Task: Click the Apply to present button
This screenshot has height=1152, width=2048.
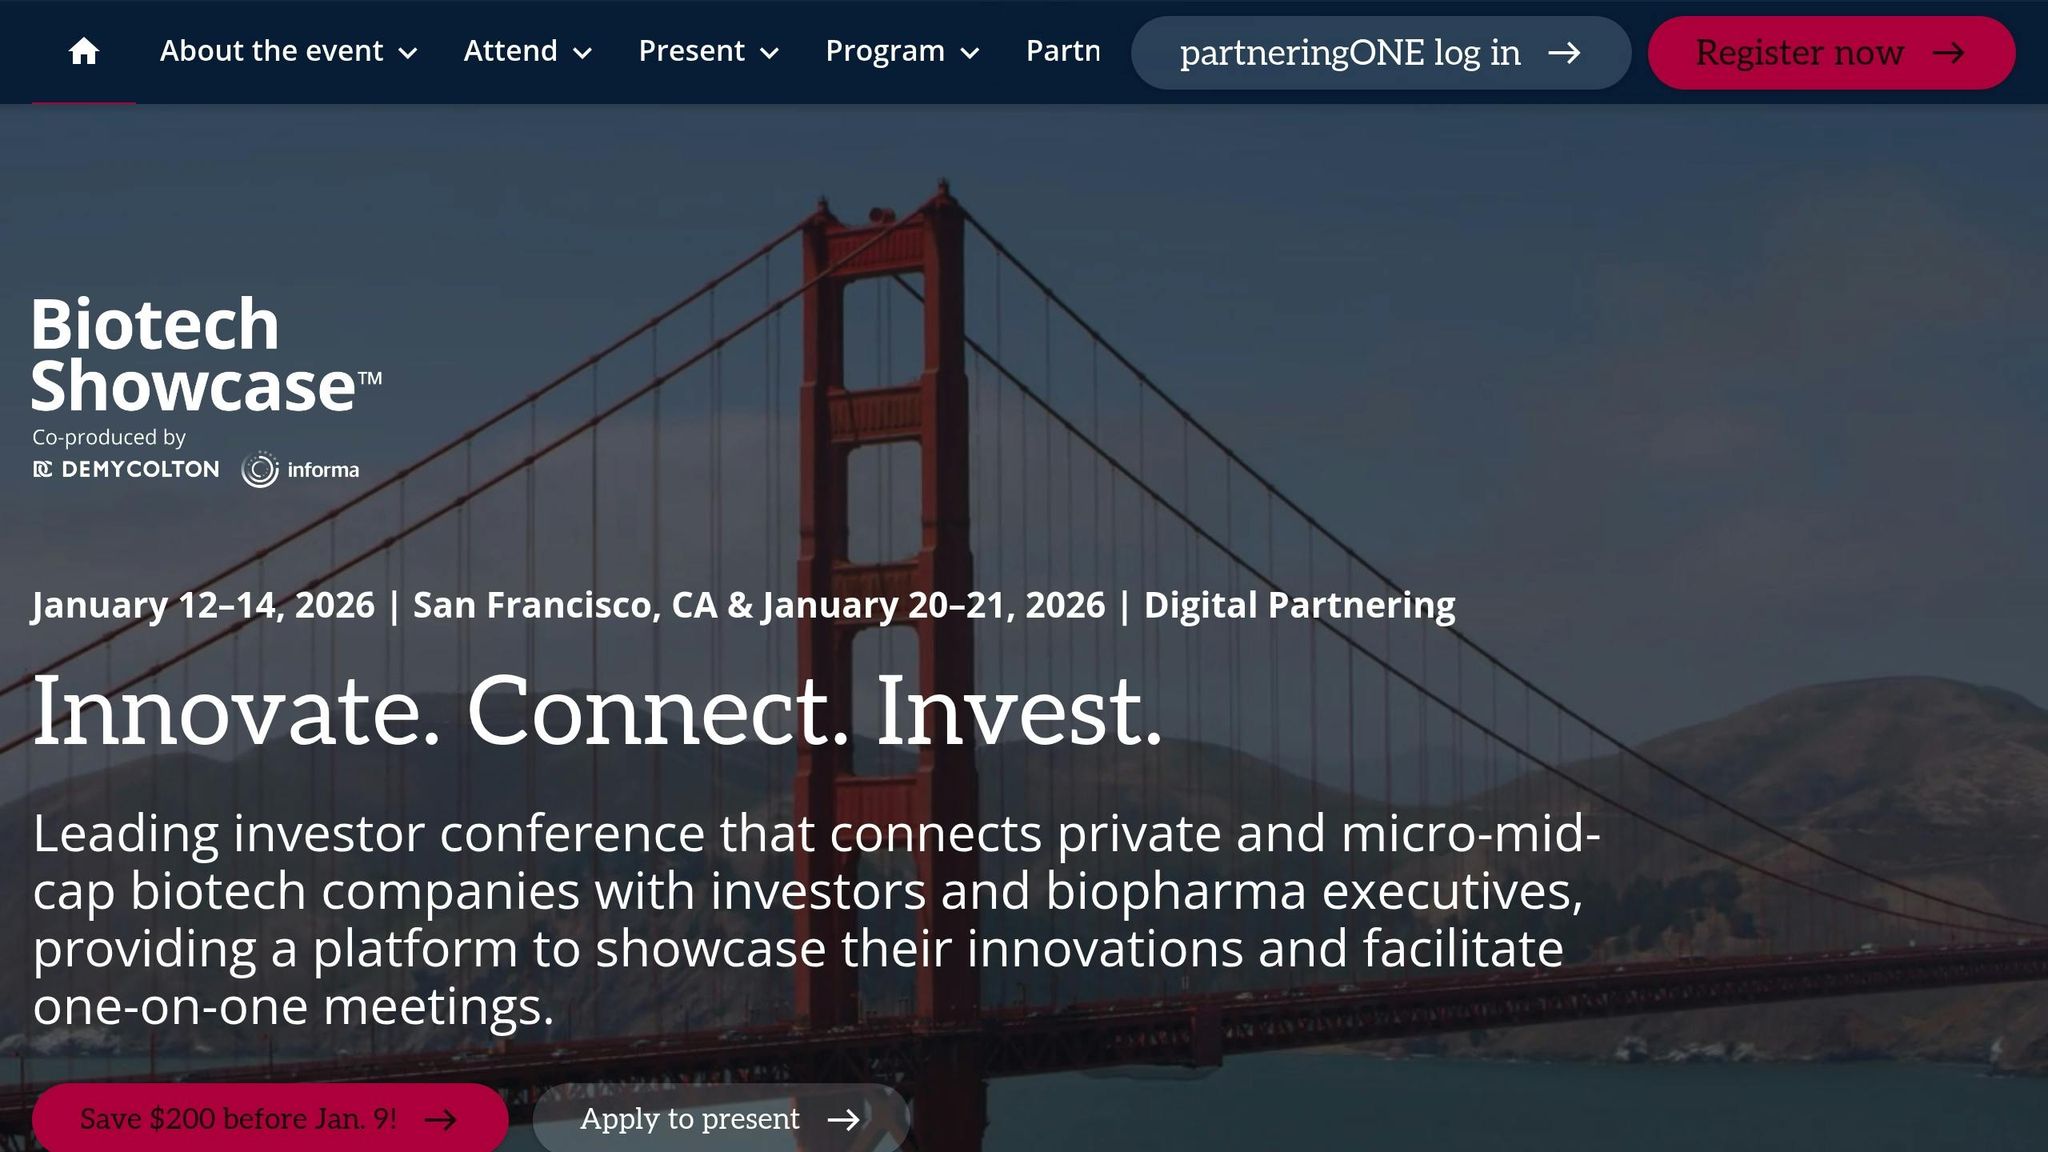Action: [x=720, y=1119]
